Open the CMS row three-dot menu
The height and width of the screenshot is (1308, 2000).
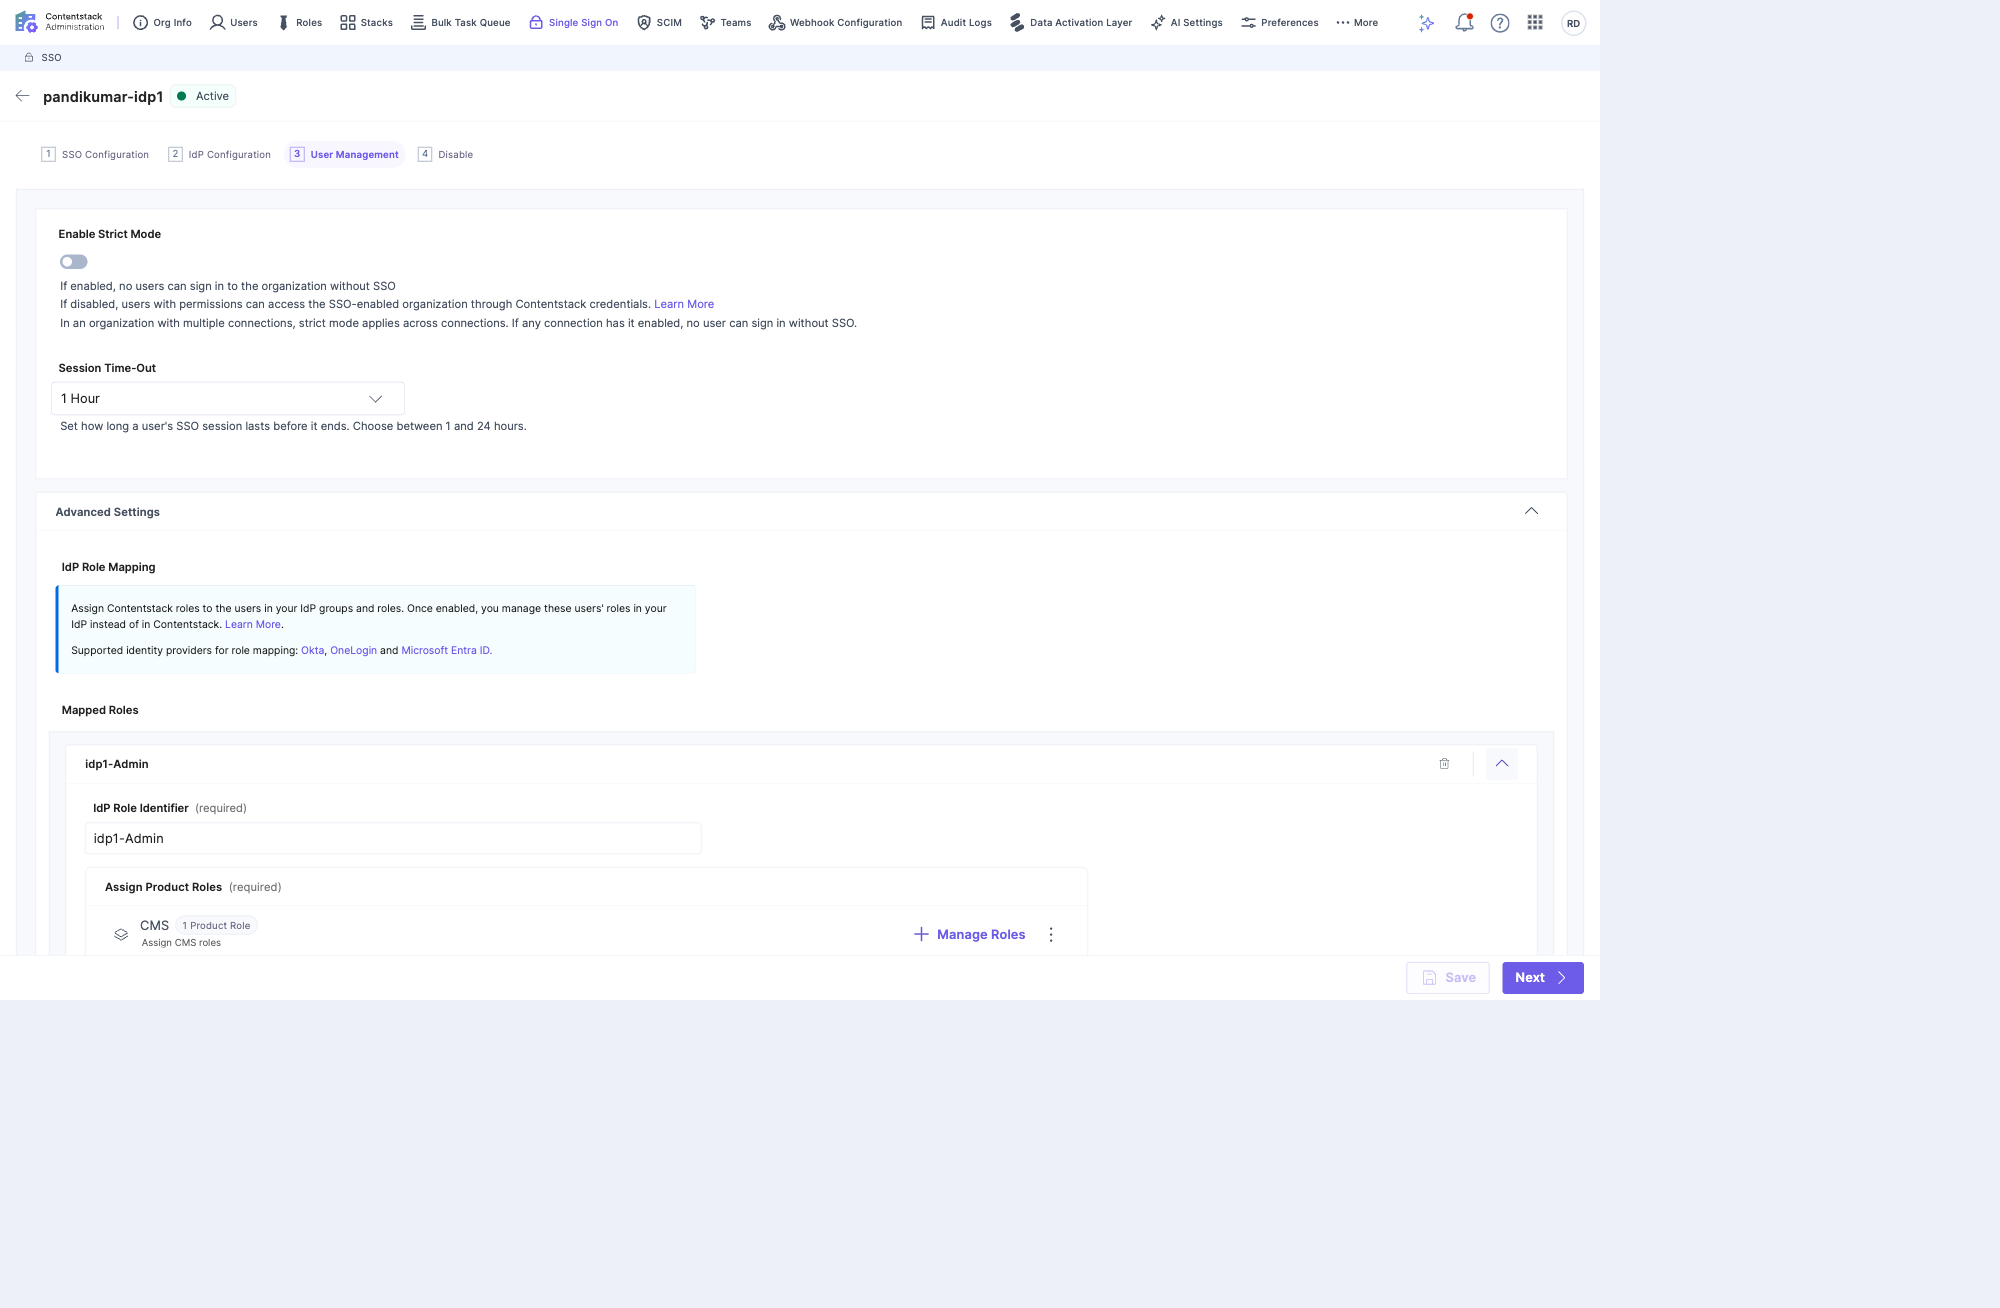1051,934
